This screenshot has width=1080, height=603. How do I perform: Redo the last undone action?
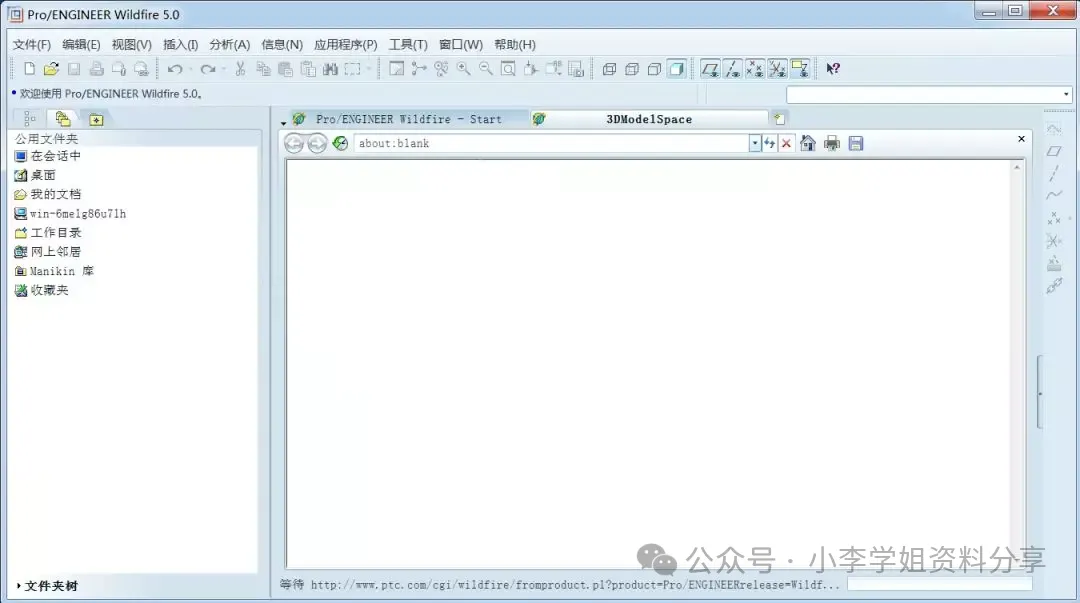[207, 68]
